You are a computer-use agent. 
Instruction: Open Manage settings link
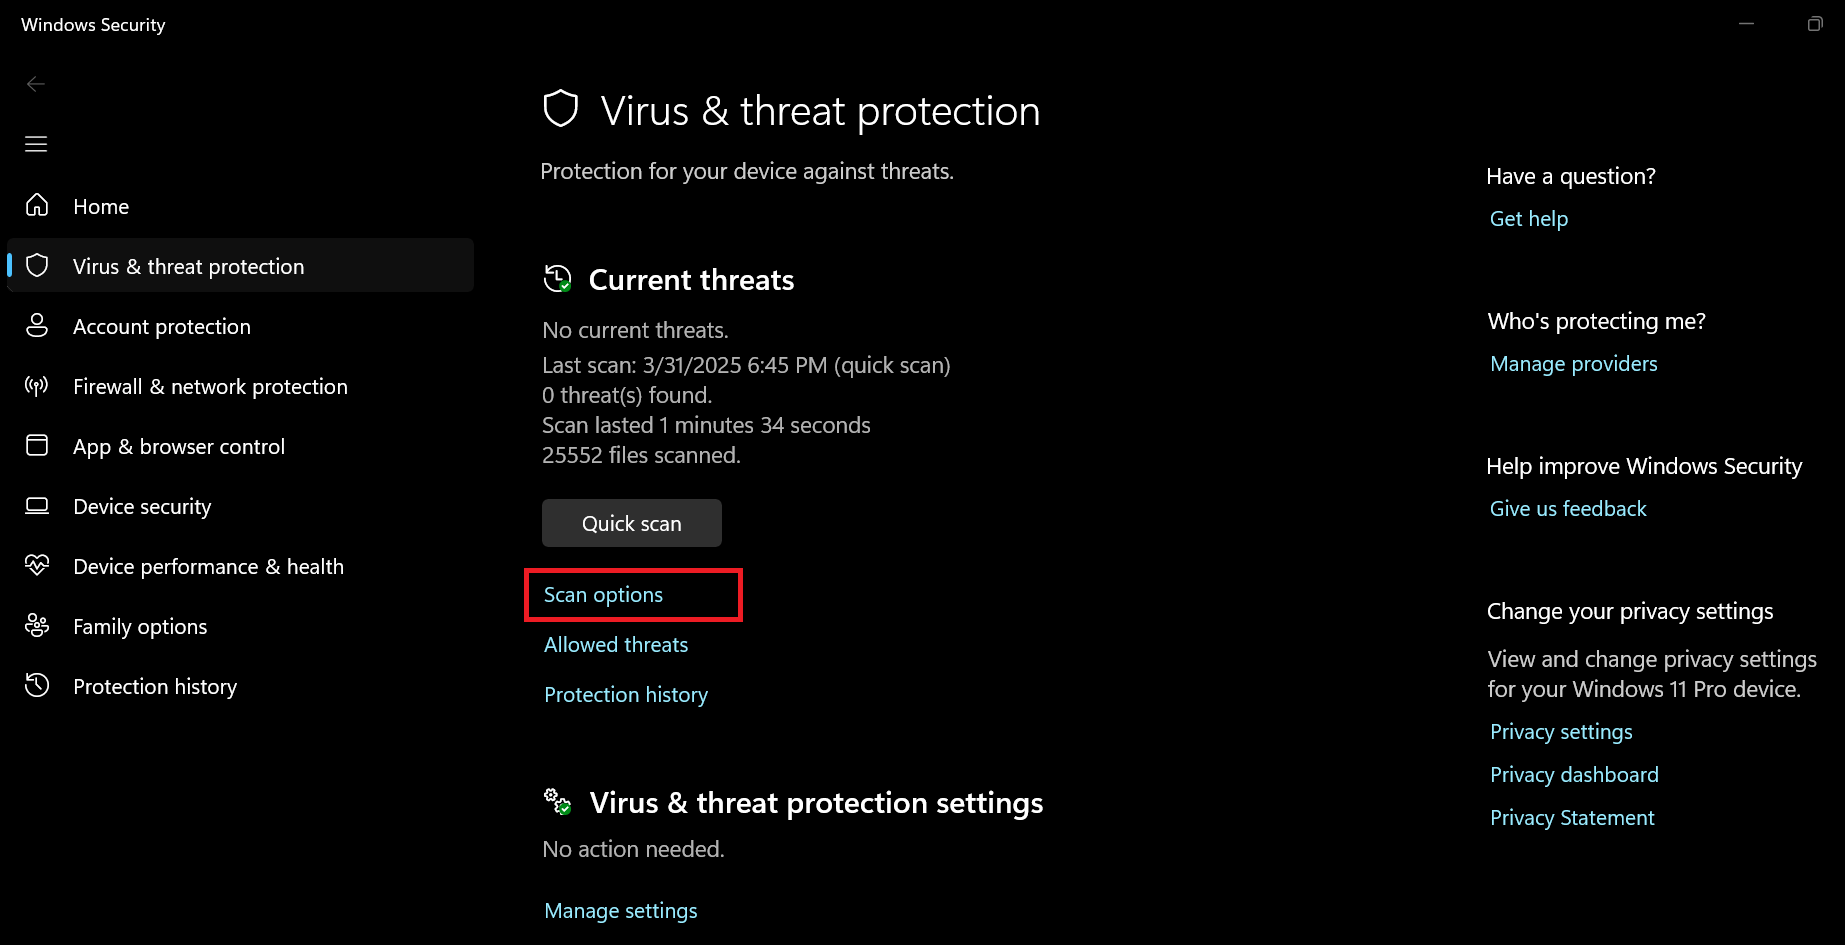621,911
